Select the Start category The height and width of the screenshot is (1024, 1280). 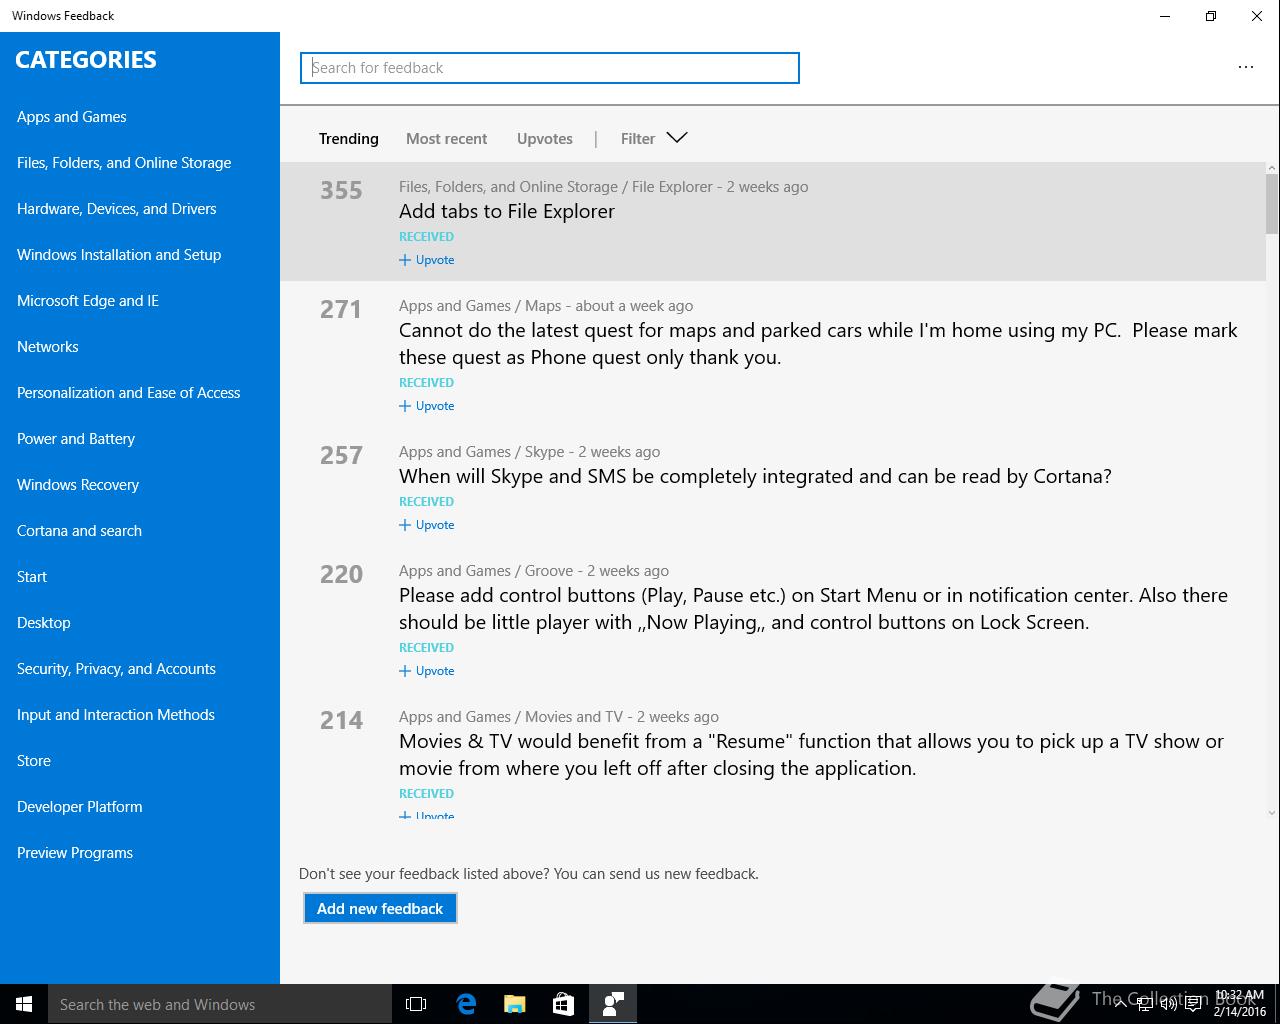point(32,577)
